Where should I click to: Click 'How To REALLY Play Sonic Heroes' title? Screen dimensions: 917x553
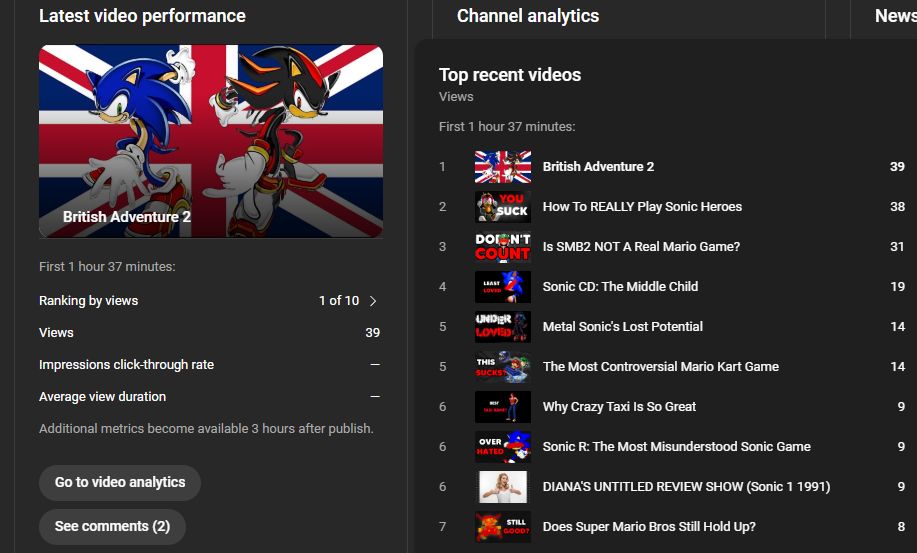(642, 207)
